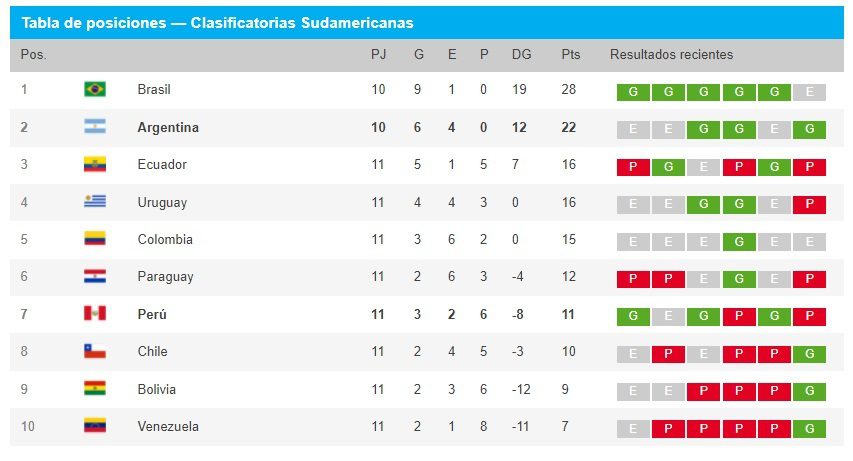Click the Colombia flag icon
The width and height of the screenshot is (853, 461).
95,240
